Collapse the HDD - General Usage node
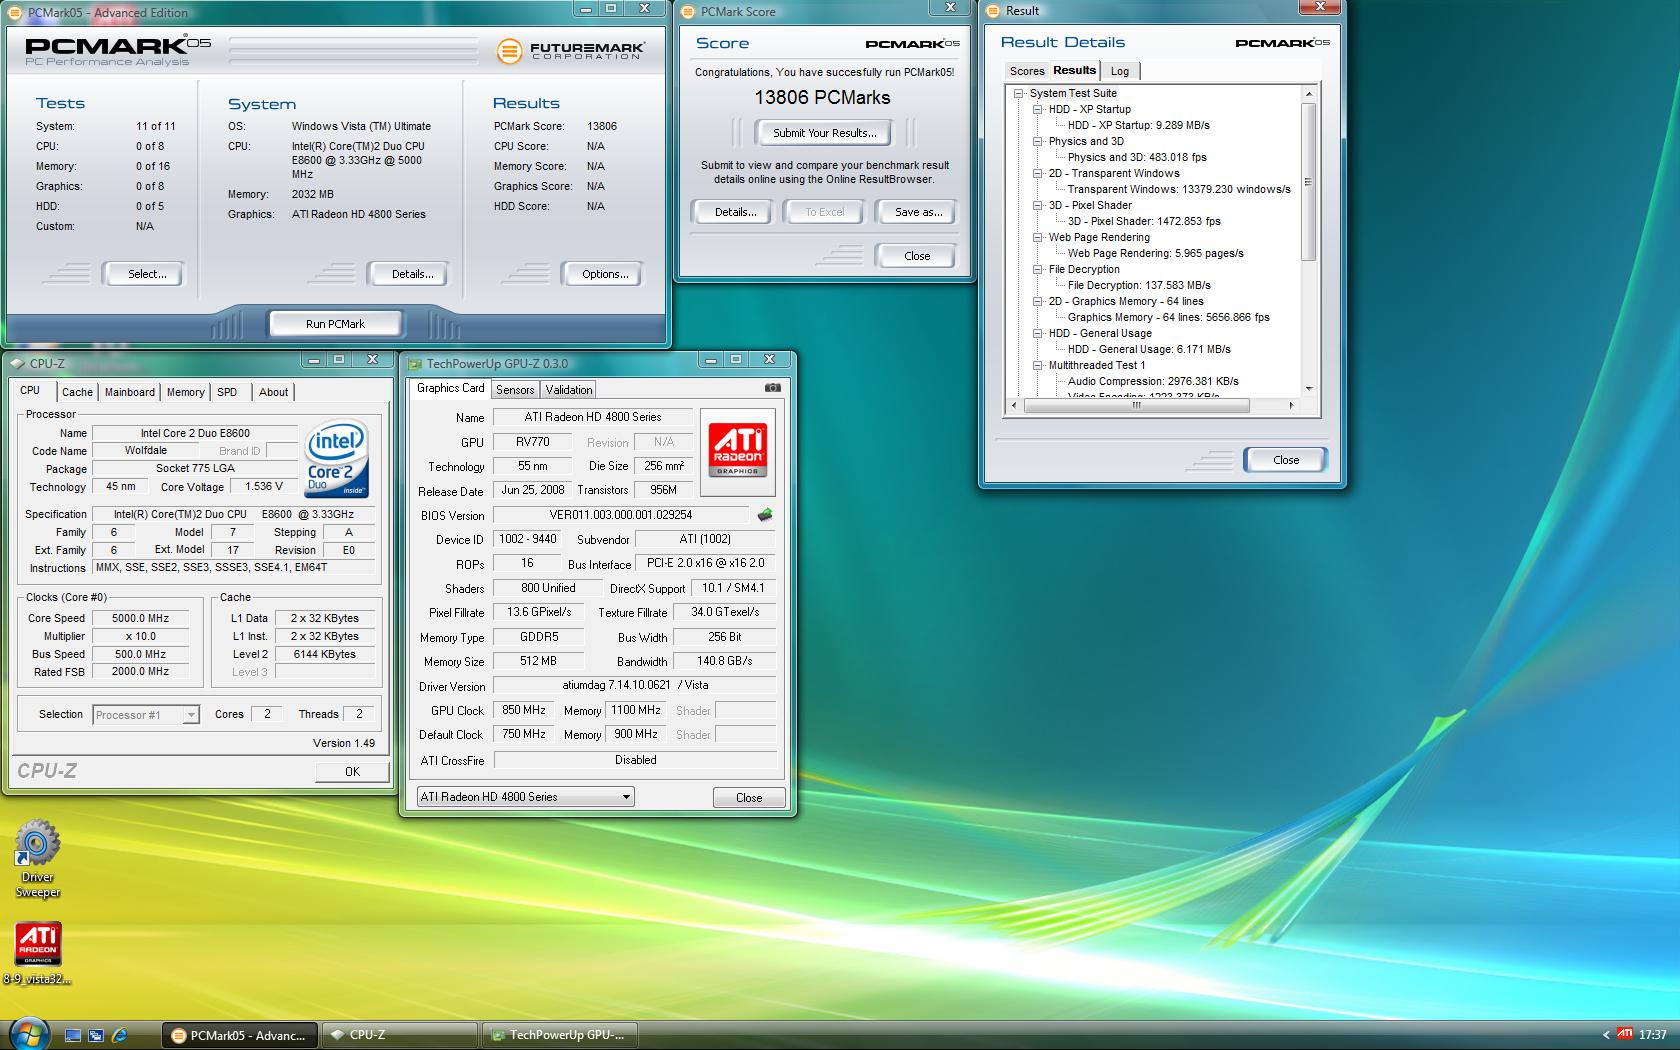Screen dimensions: 1680x1050 (x=1038, y=333)
